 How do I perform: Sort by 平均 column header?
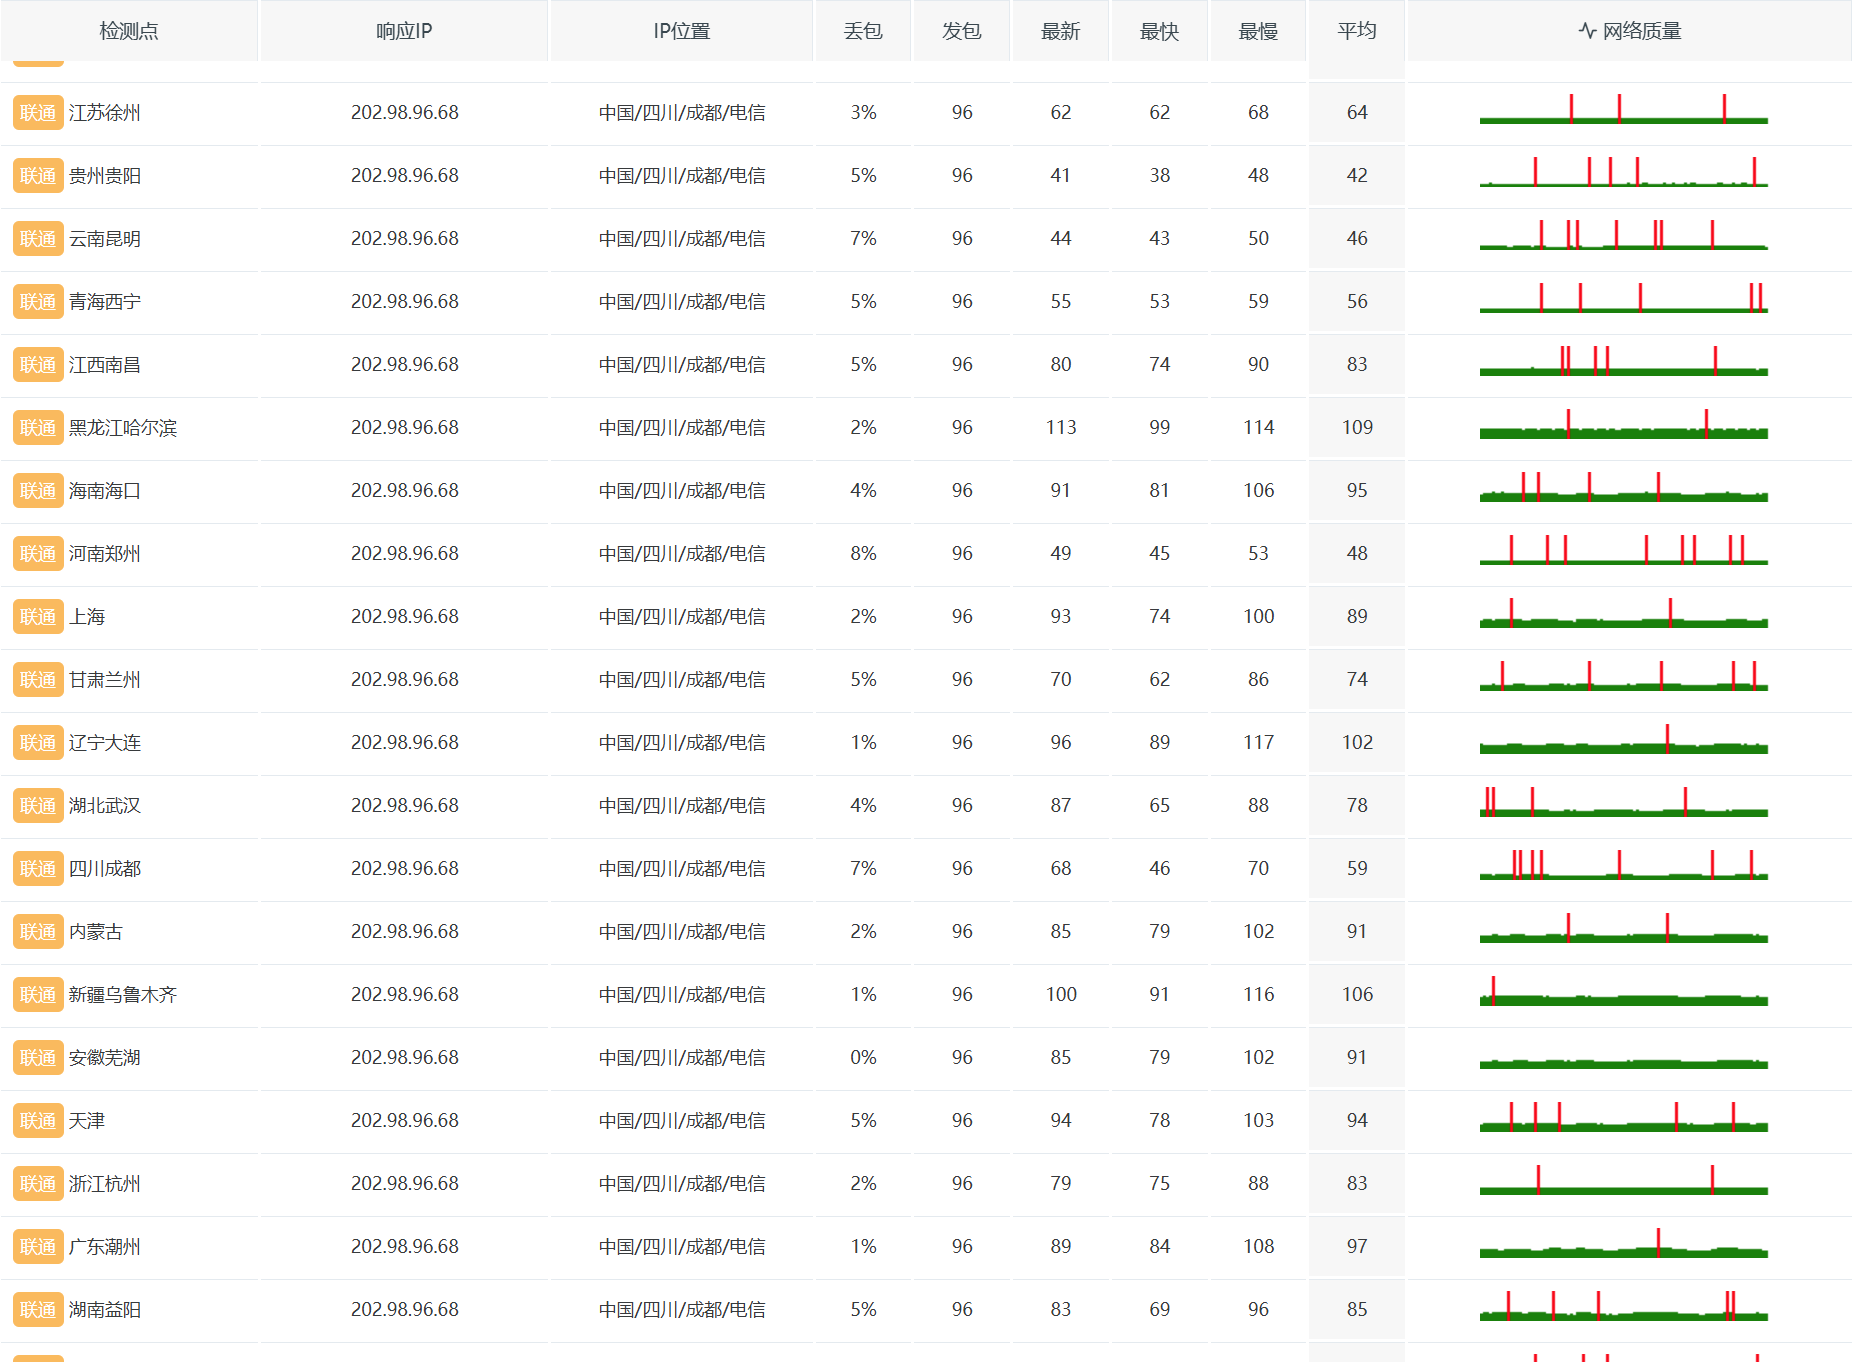point(1357,31)
